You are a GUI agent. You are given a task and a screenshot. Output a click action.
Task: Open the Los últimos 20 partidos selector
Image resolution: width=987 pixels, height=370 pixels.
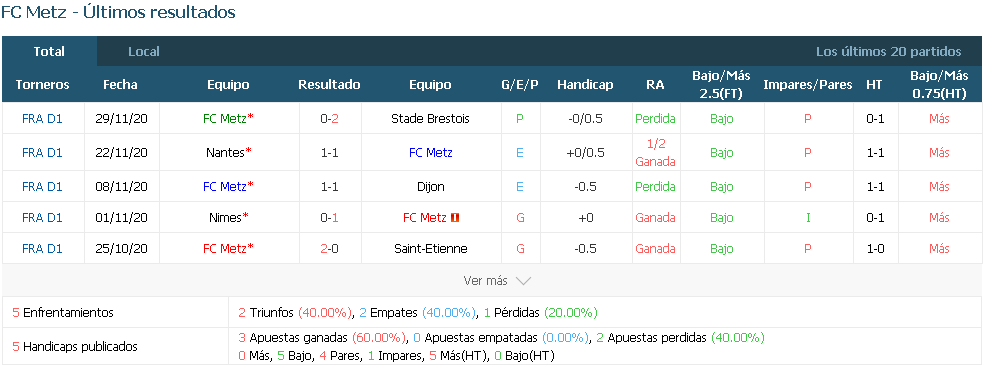point(889,52)
